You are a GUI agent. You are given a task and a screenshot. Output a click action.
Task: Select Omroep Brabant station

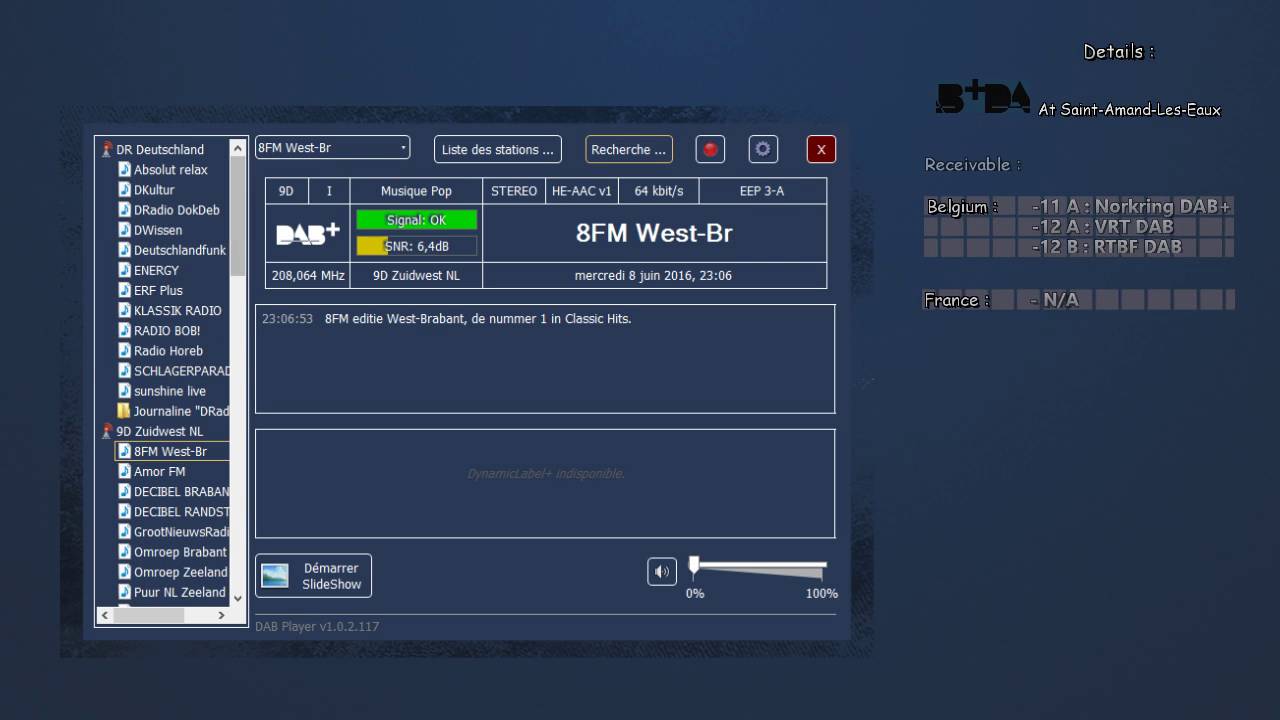[180, 552]
